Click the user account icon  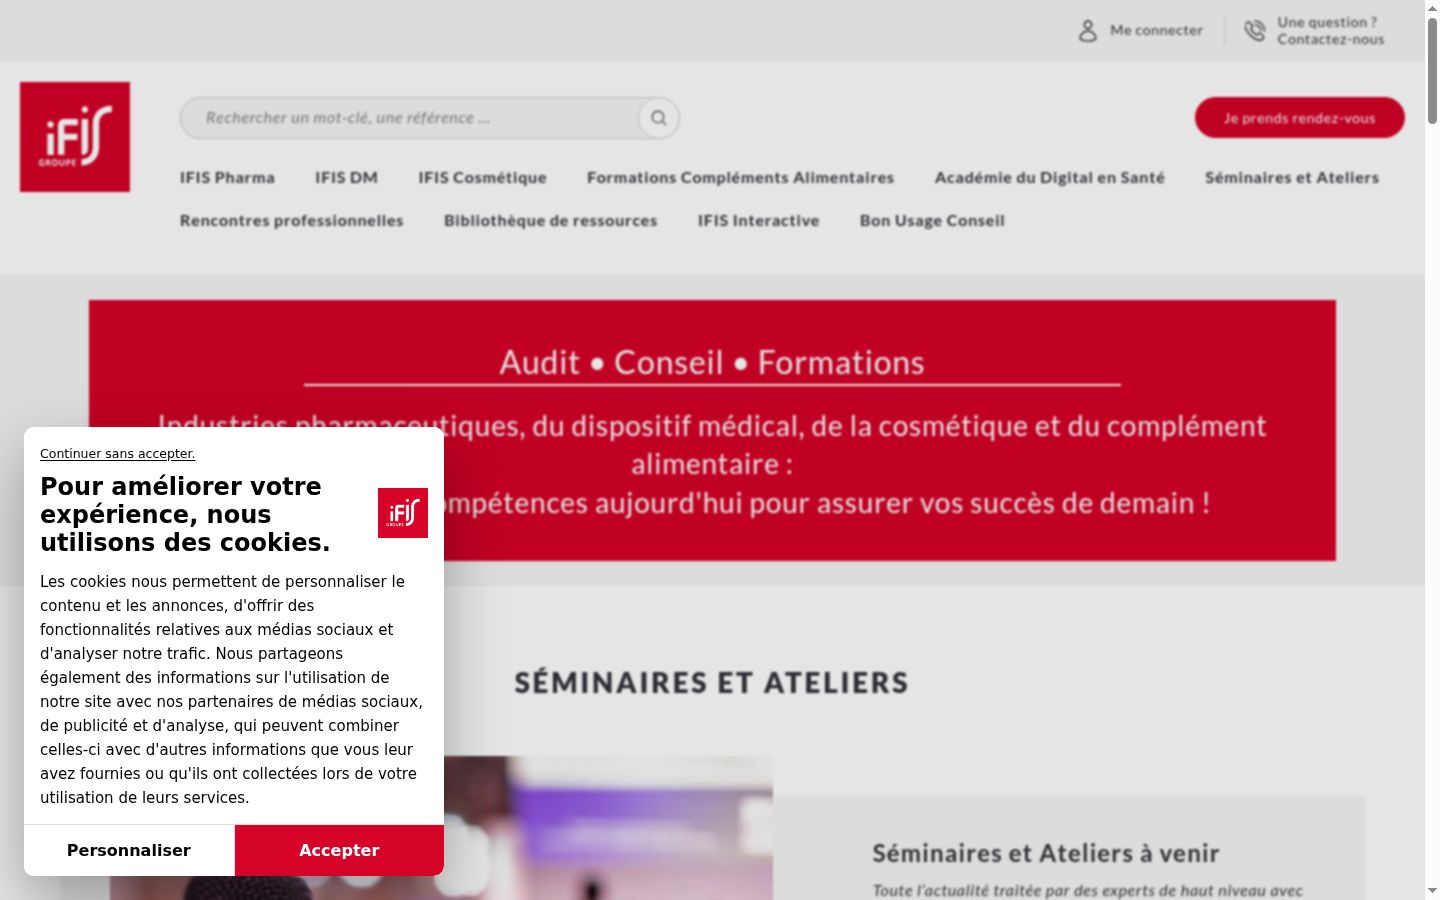(x=1088, y=31)
